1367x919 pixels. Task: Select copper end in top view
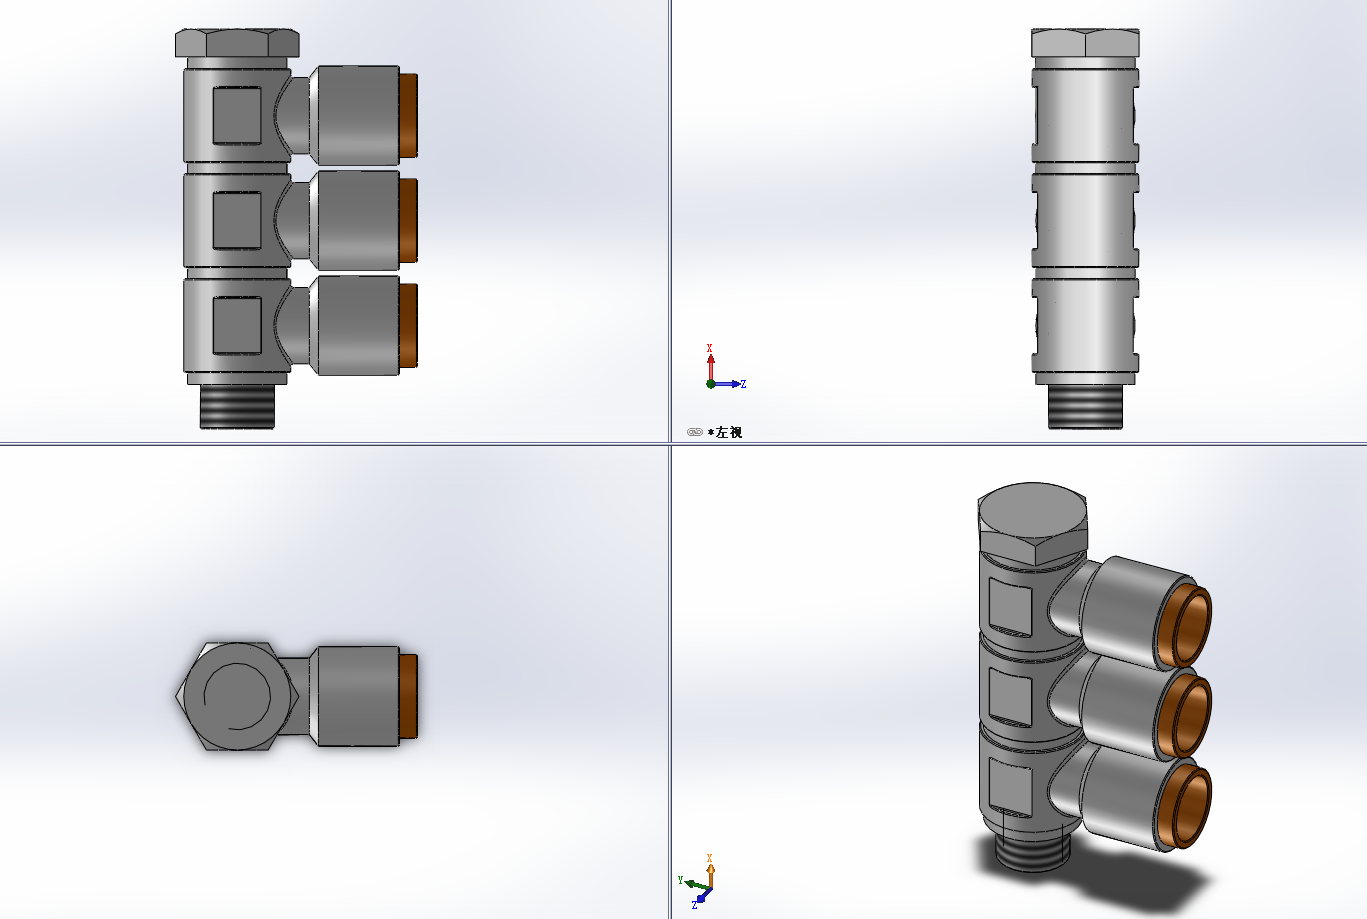click(408, 696)
